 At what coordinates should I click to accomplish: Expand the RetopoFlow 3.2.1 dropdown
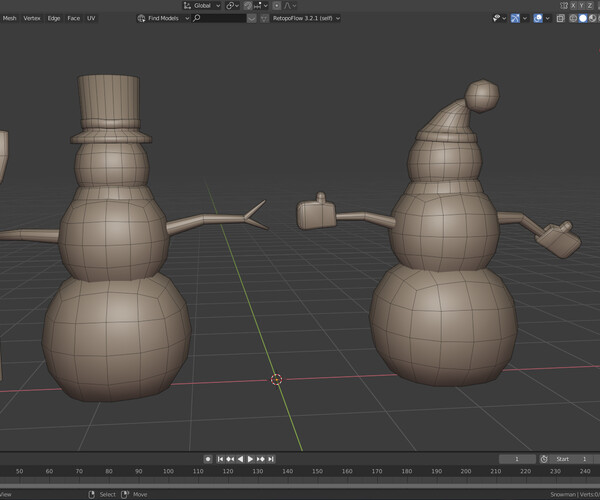tap(306, 18)
